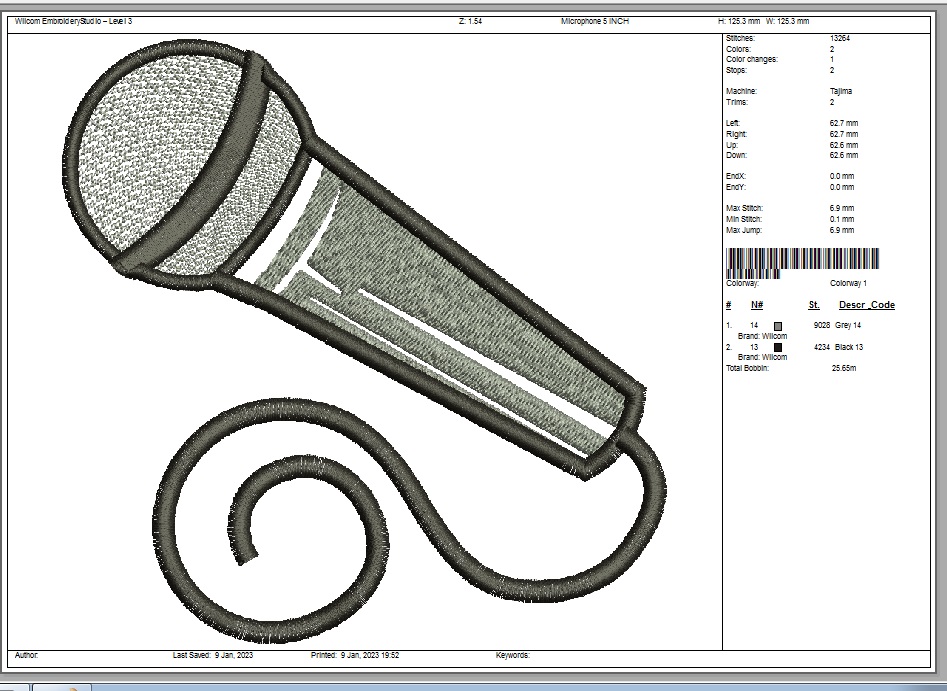The image size is (947, 691).
Task: Click the Colorway 1 value
Action: click(x=848, y=284)
